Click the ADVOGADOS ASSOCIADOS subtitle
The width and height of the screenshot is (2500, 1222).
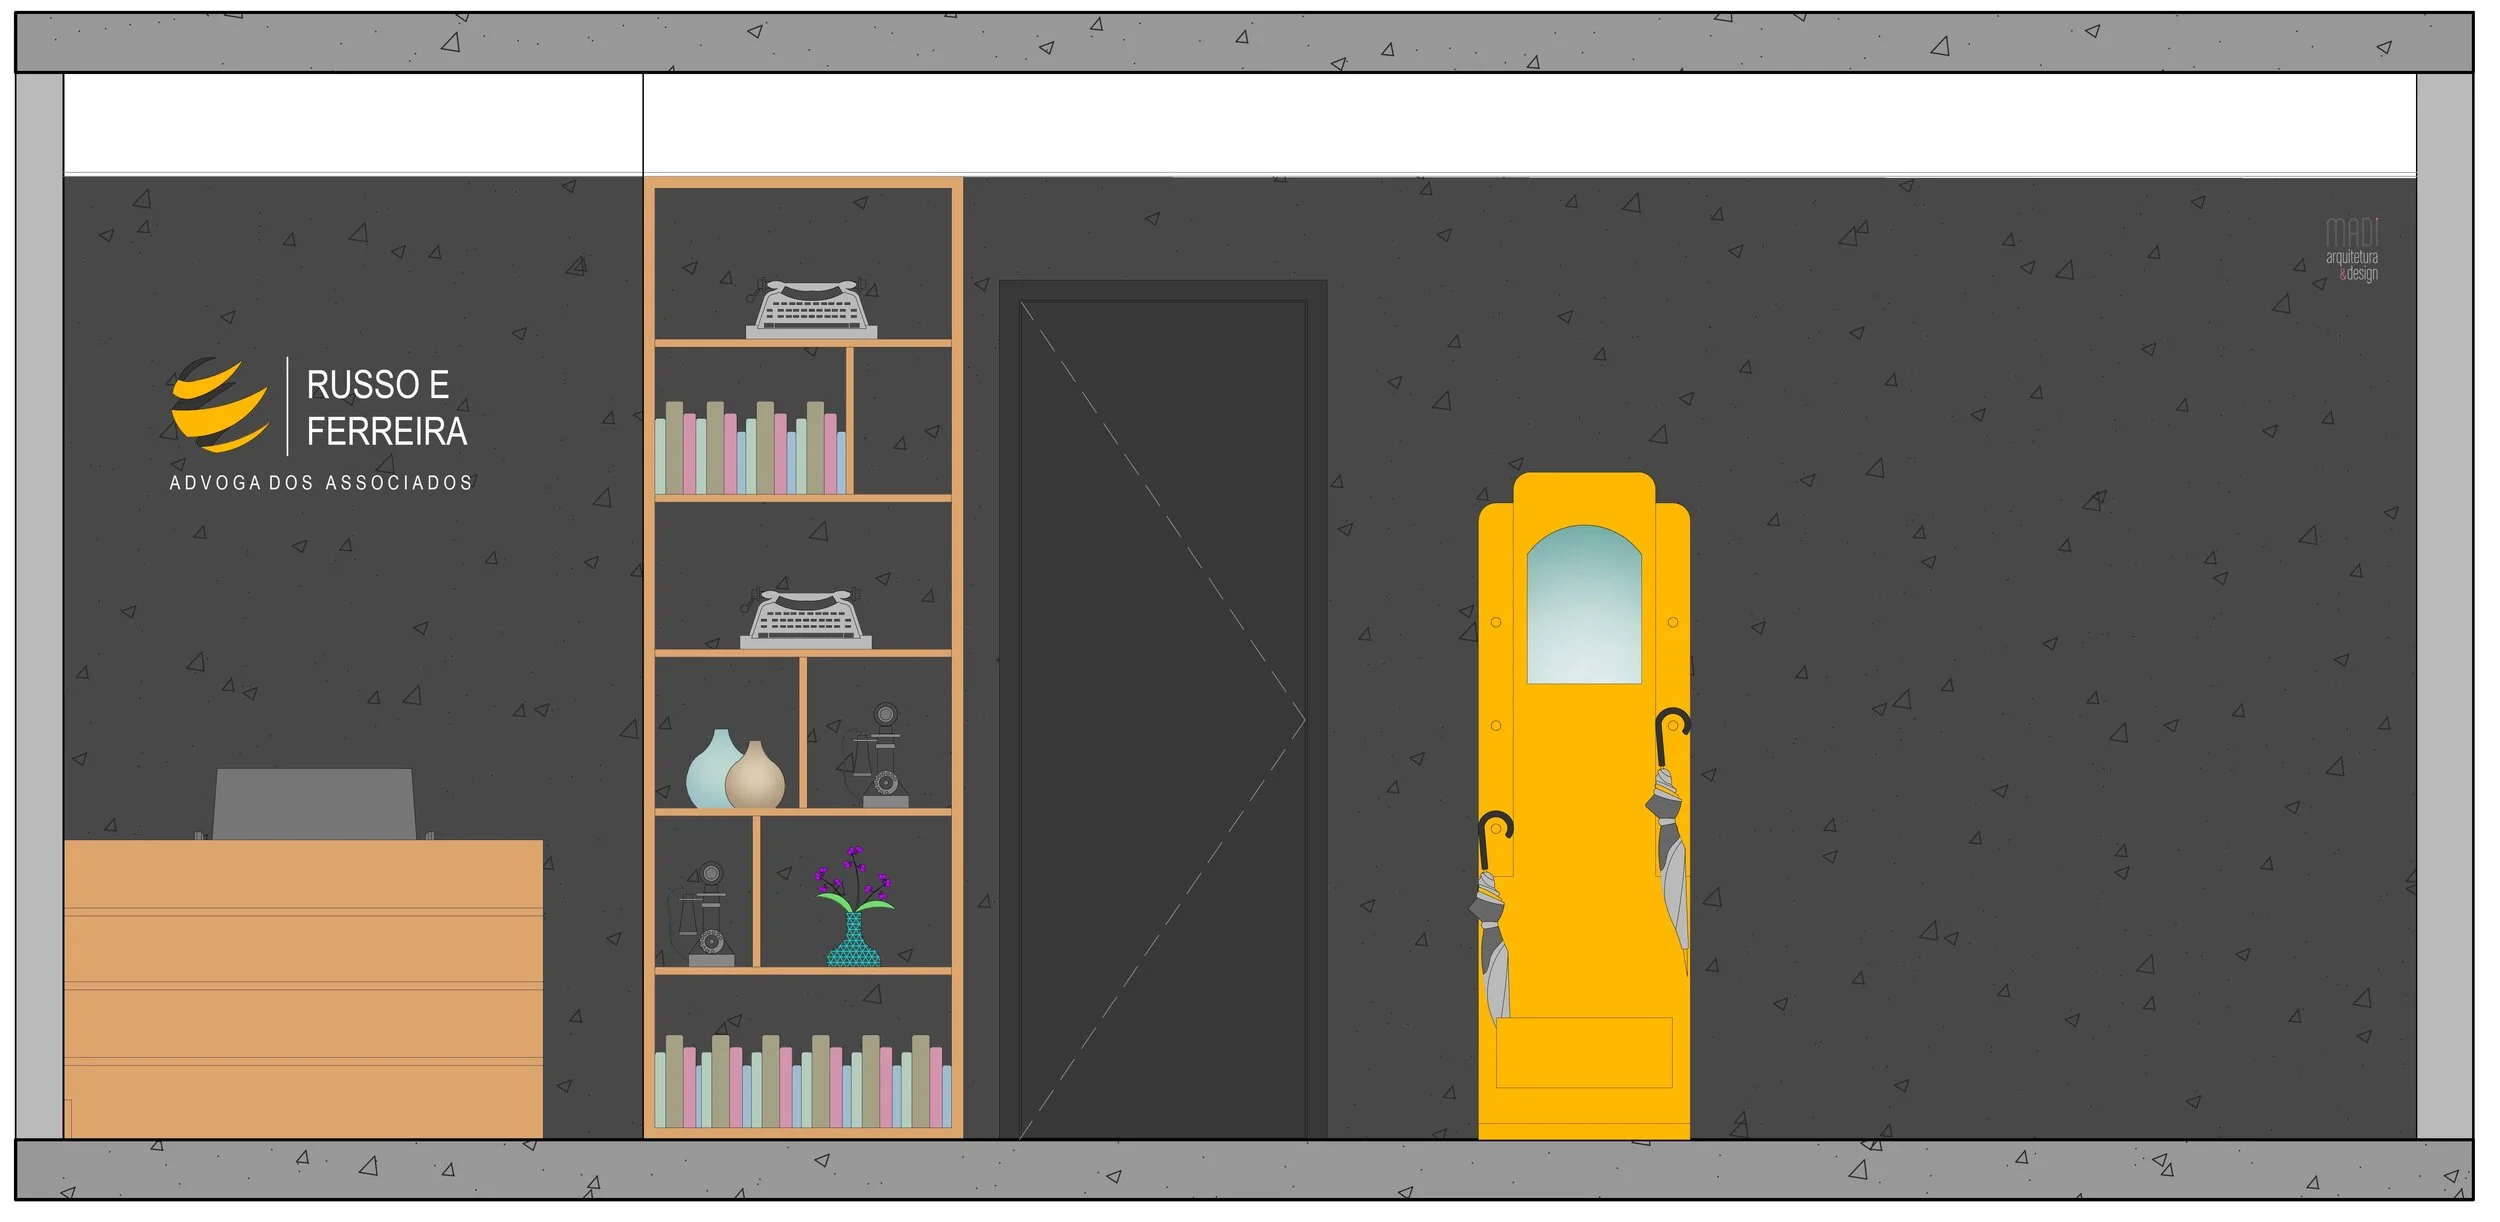pyautogui.click(x=320, y=483)
